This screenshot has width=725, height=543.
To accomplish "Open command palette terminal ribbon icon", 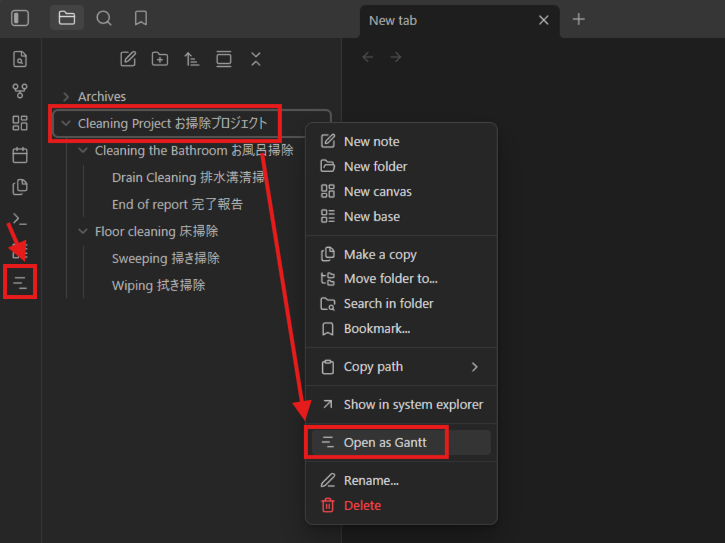I will pos(20,219).
